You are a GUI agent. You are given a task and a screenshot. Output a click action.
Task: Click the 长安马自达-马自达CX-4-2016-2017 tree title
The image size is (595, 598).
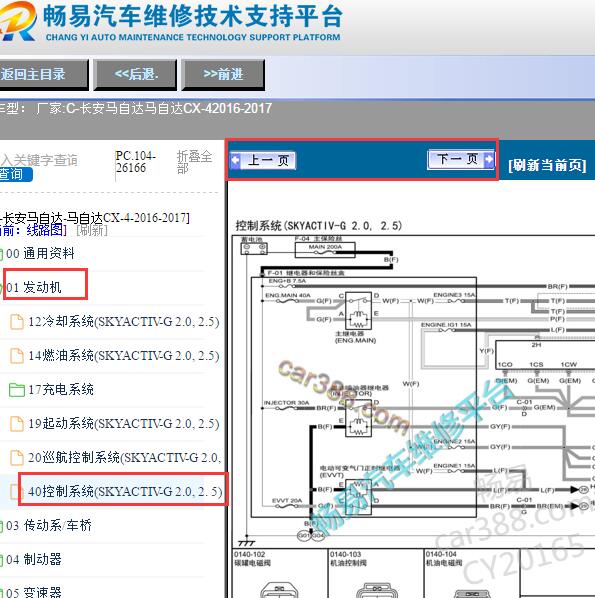coord(95,218)
